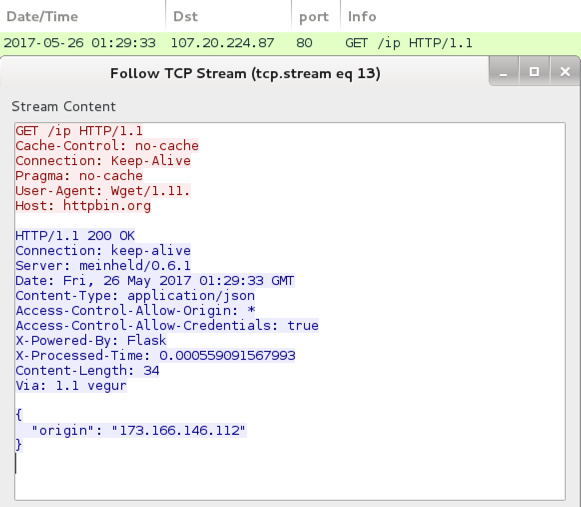The image size is (581, 507).
Task: Minimize the Follow TCP Stream window
Action: (504, 72)
